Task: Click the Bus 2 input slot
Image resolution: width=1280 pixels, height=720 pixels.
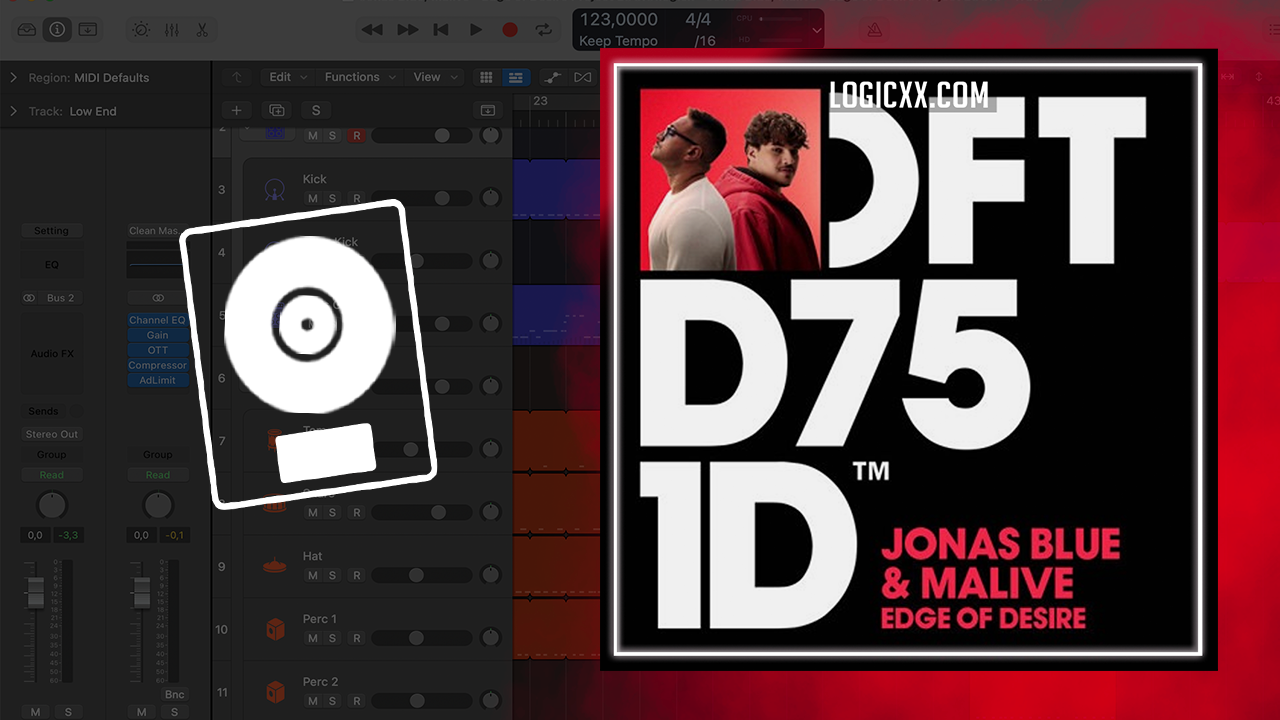Action: [x=61, y=298]
